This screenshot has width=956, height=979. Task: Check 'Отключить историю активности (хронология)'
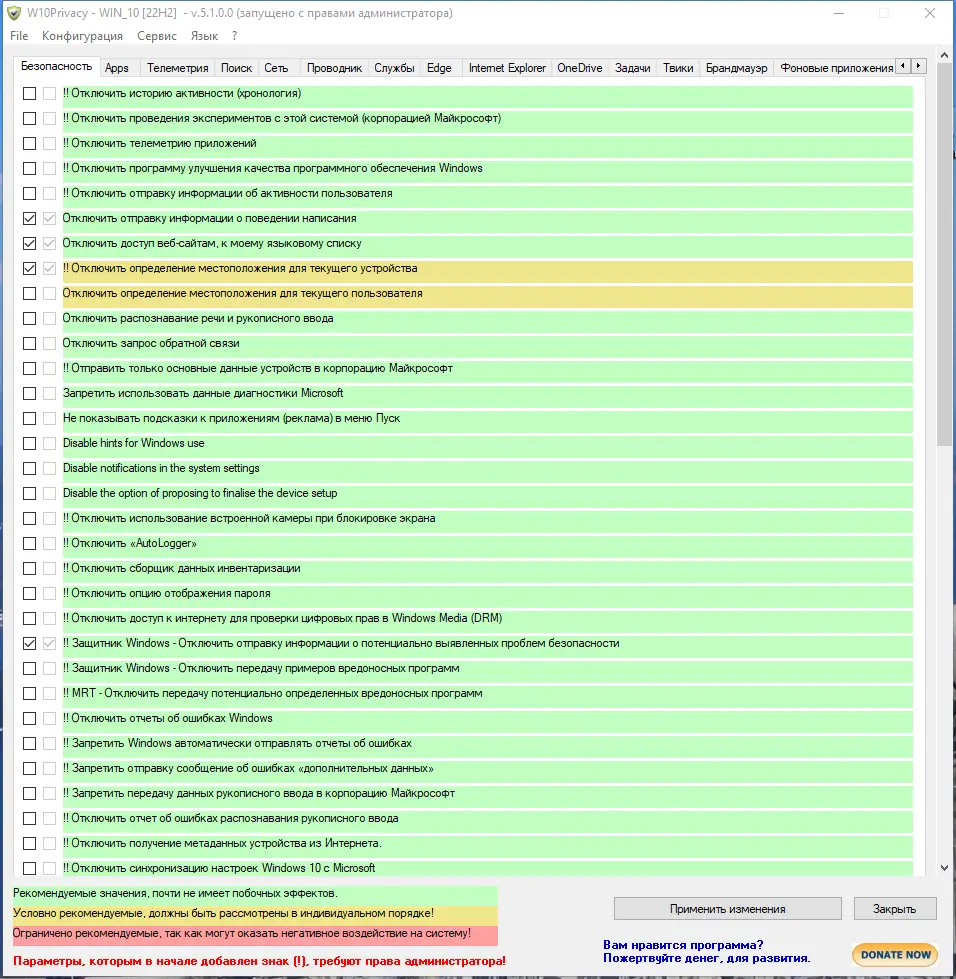[29, 94]
